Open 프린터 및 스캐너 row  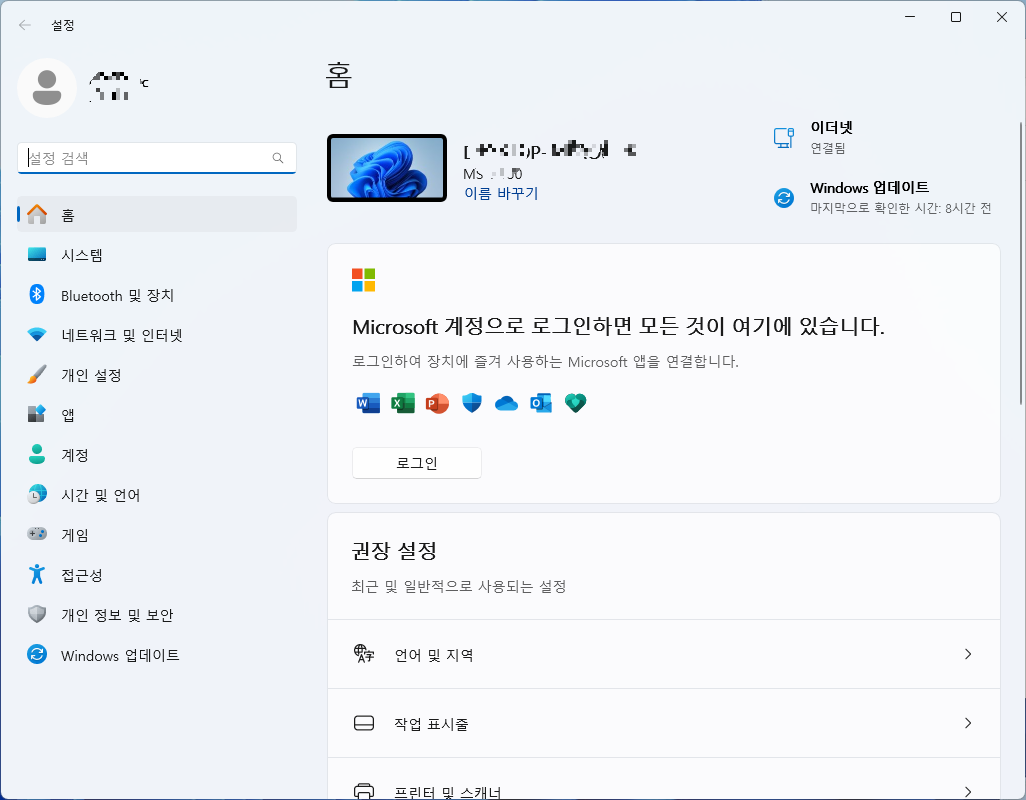663,779
